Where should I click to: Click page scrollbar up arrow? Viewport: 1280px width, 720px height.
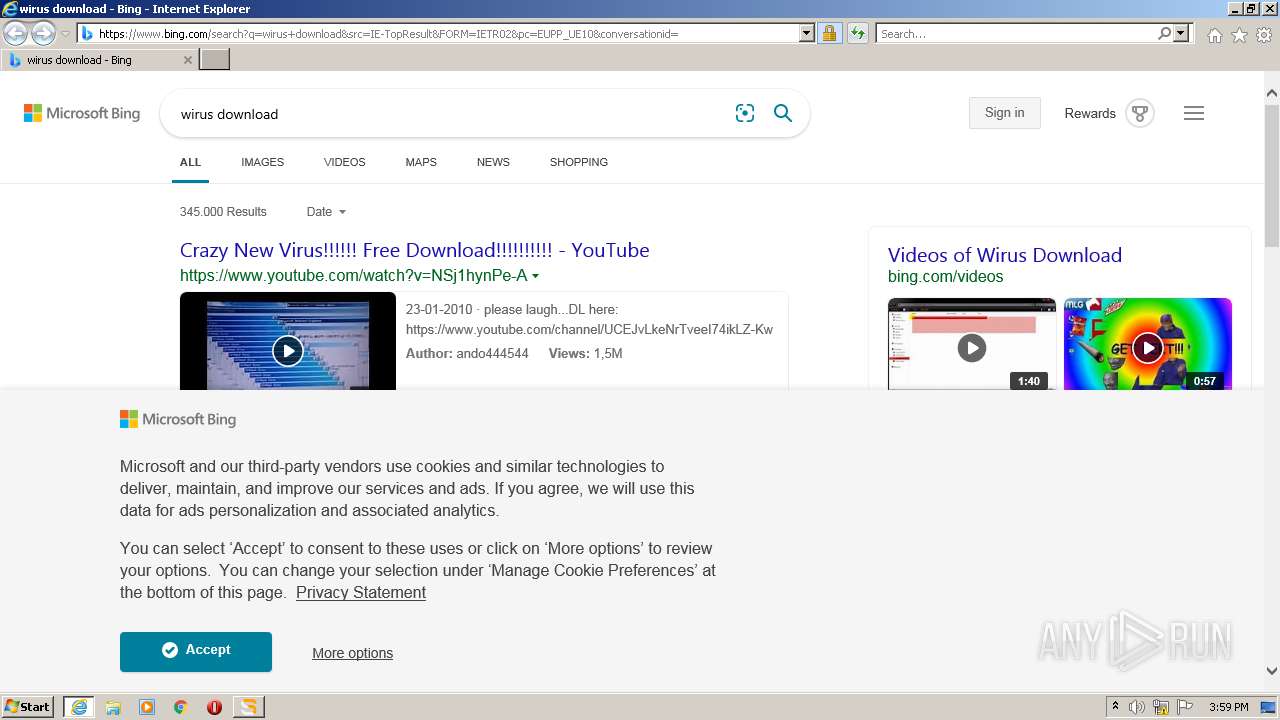point(1272,93)
